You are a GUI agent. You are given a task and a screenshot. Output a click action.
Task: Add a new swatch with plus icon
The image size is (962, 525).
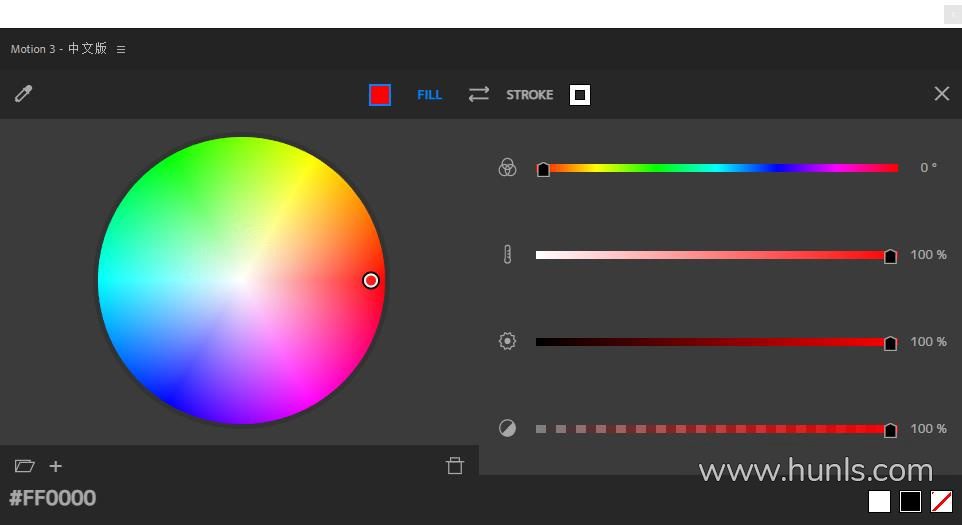pyautogui.click(x=56, y=466)
